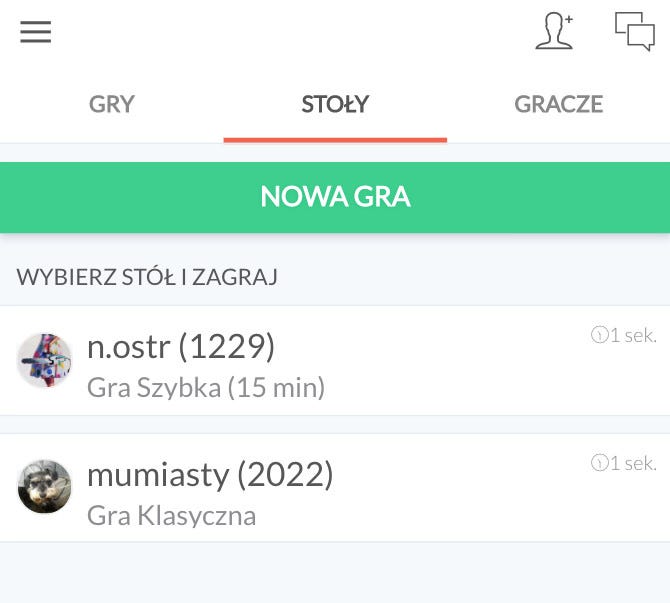Start a game with NOWA GRA
Screen dimensions: 670x603
click(x=335, y=197)
